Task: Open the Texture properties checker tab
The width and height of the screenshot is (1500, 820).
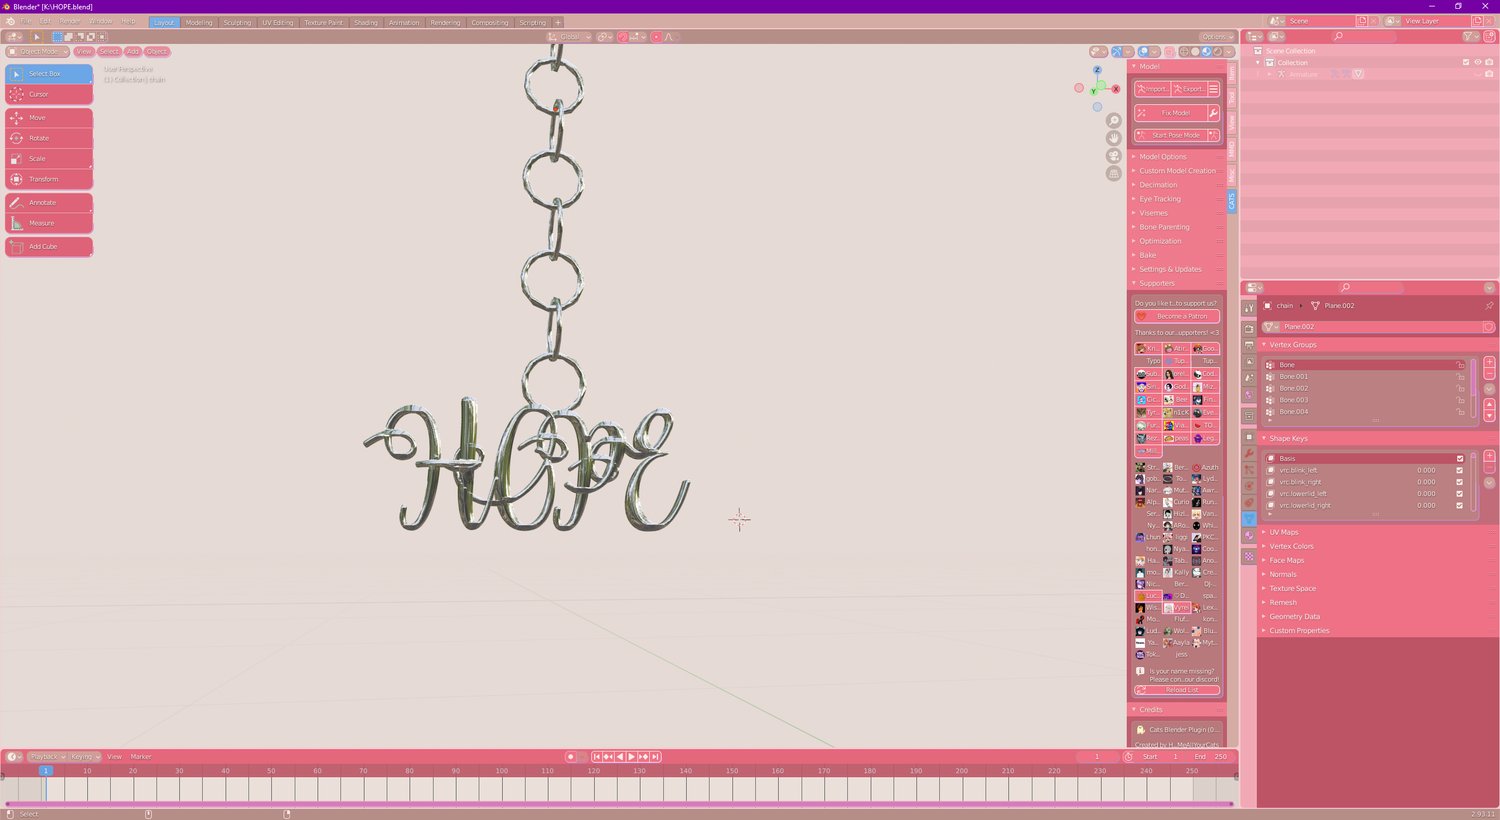Action: (1249, 556)
